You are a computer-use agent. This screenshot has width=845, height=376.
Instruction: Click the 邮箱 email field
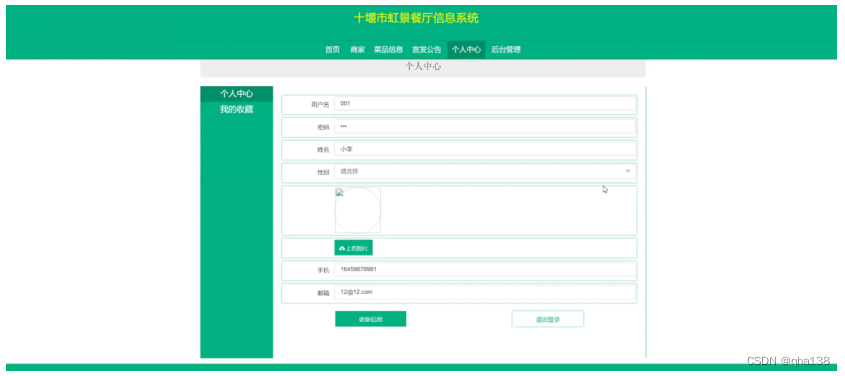485,293
